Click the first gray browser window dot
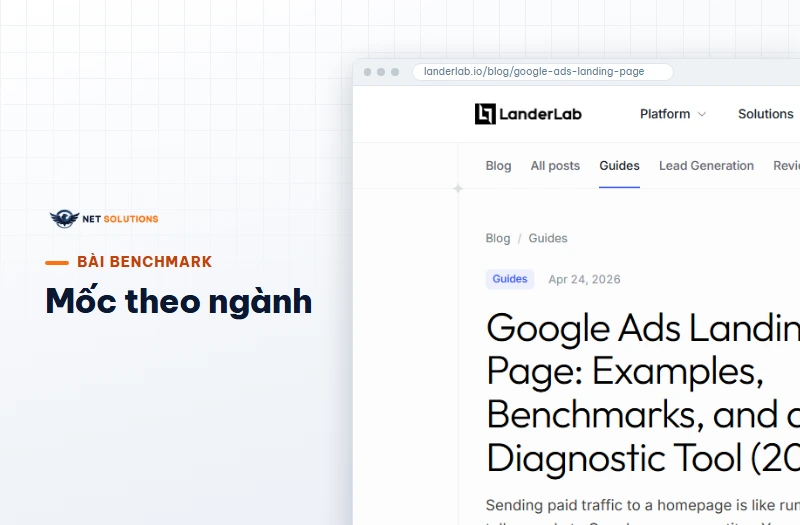The height and width of the screenshot is (525, 800). 367,72
